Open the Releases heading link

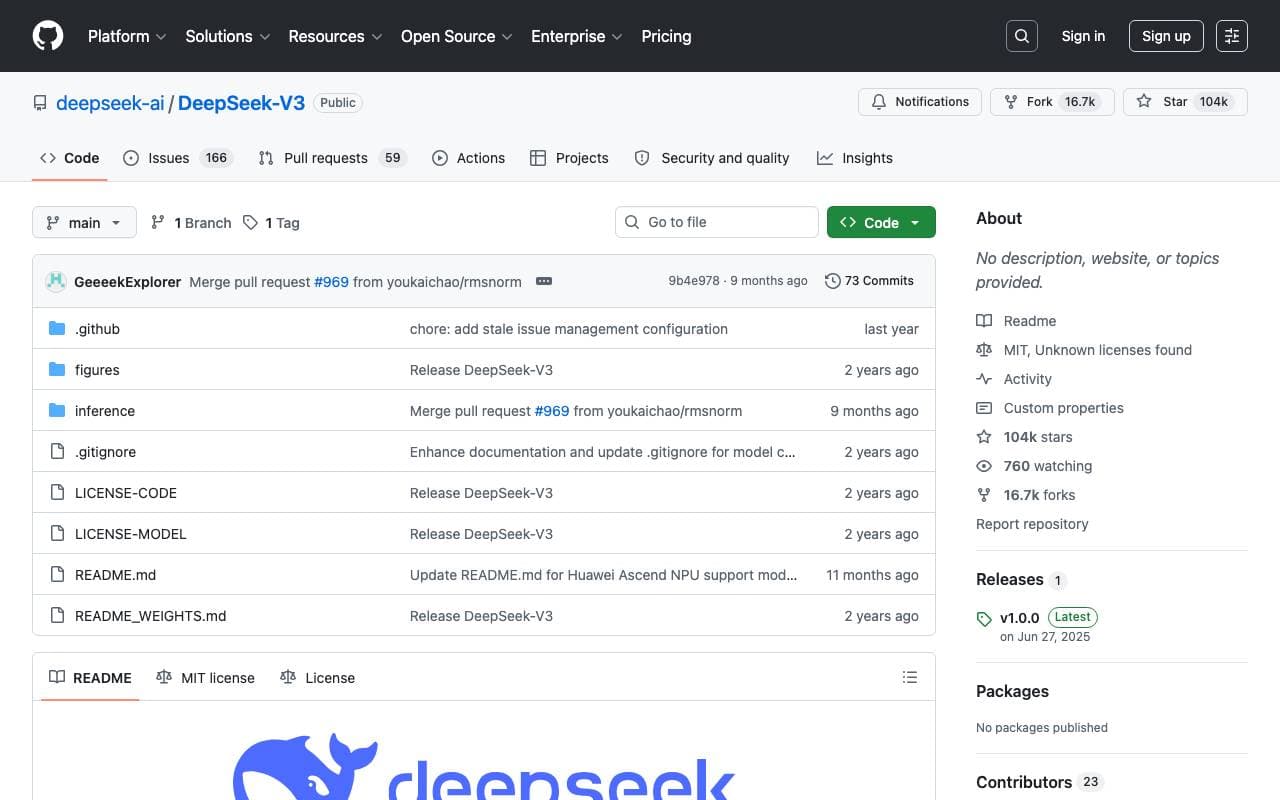click(x=1021, y=580)
